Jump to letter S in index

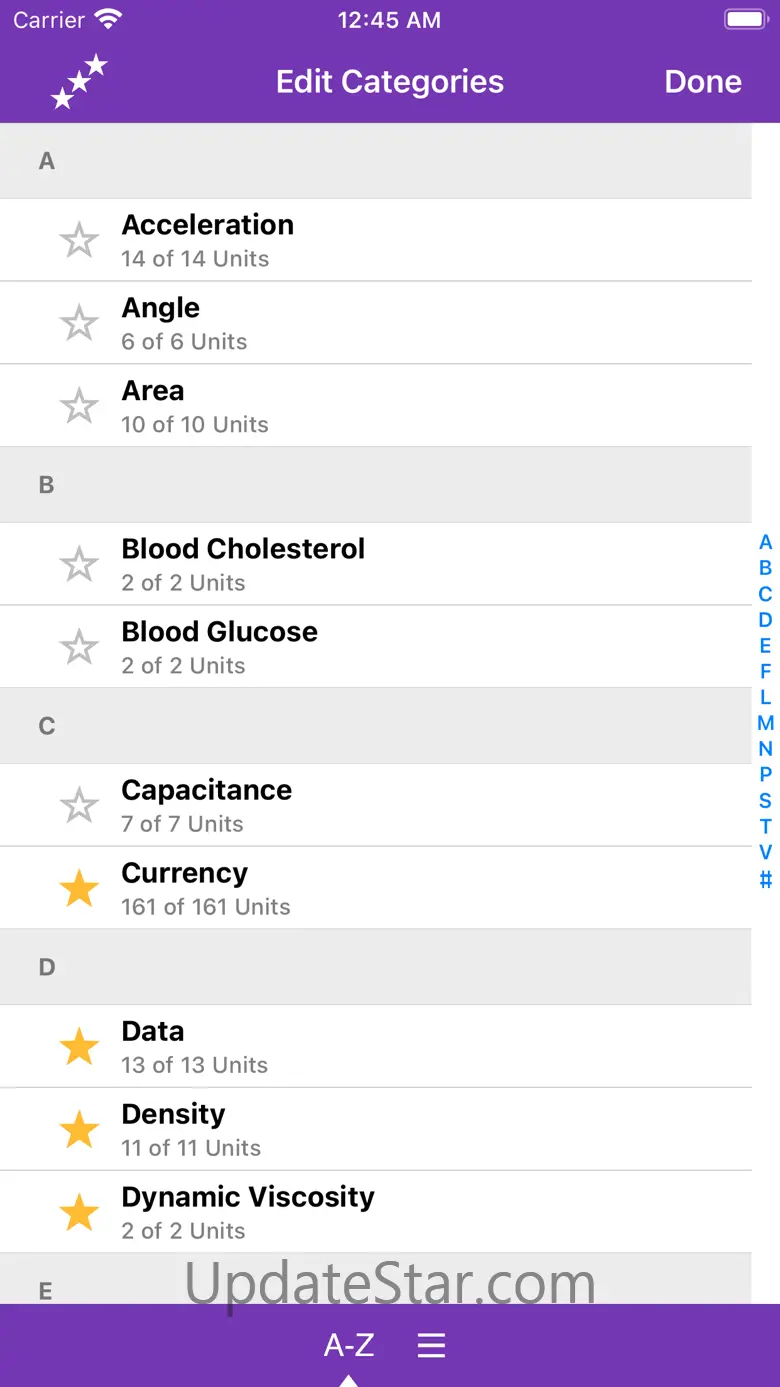(765, 801)
